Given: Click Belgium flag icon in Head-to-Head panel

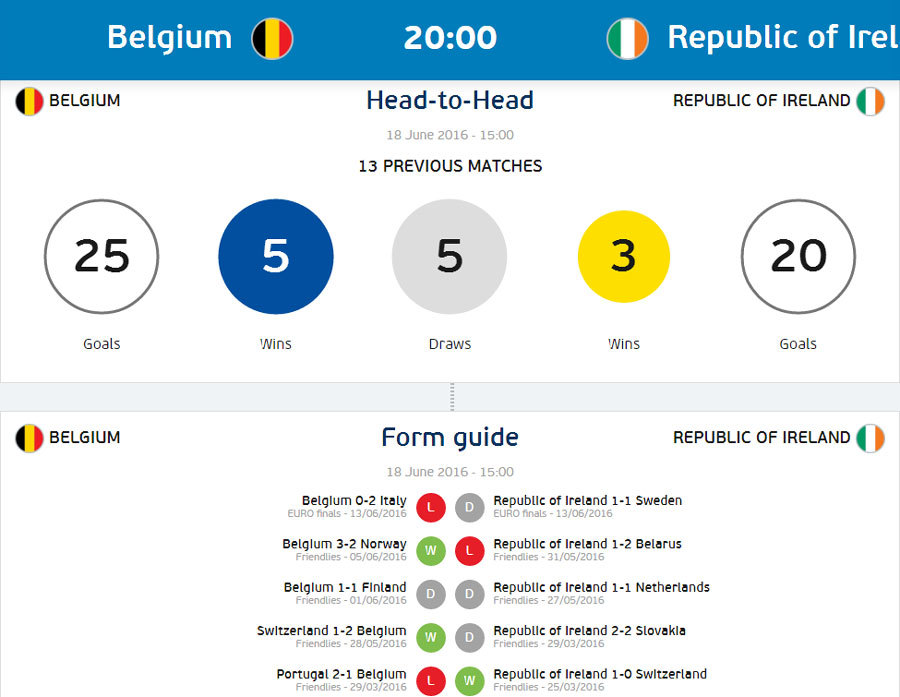Looking at the screenshot, I should 29,101.
